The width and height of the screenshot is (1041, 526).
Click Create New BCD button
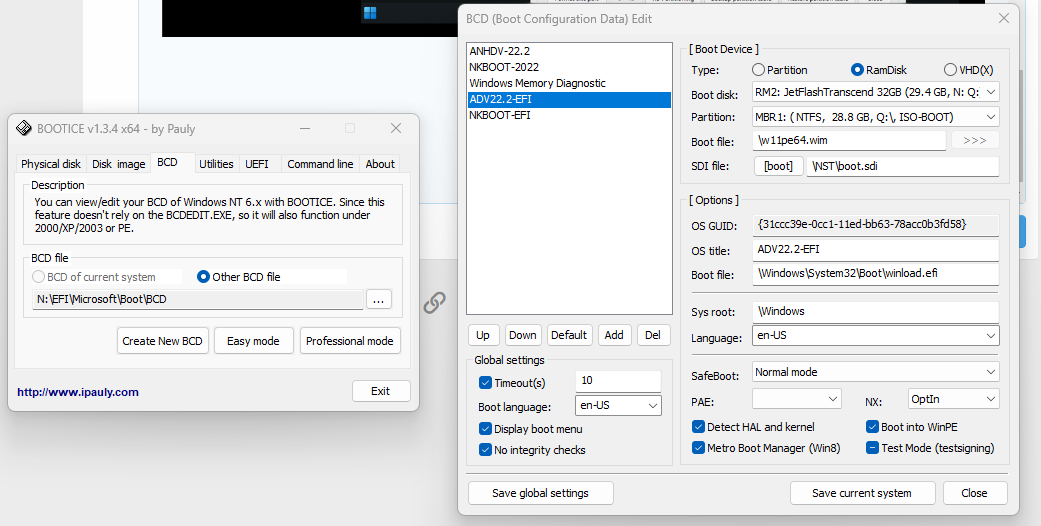coord(163,341)
